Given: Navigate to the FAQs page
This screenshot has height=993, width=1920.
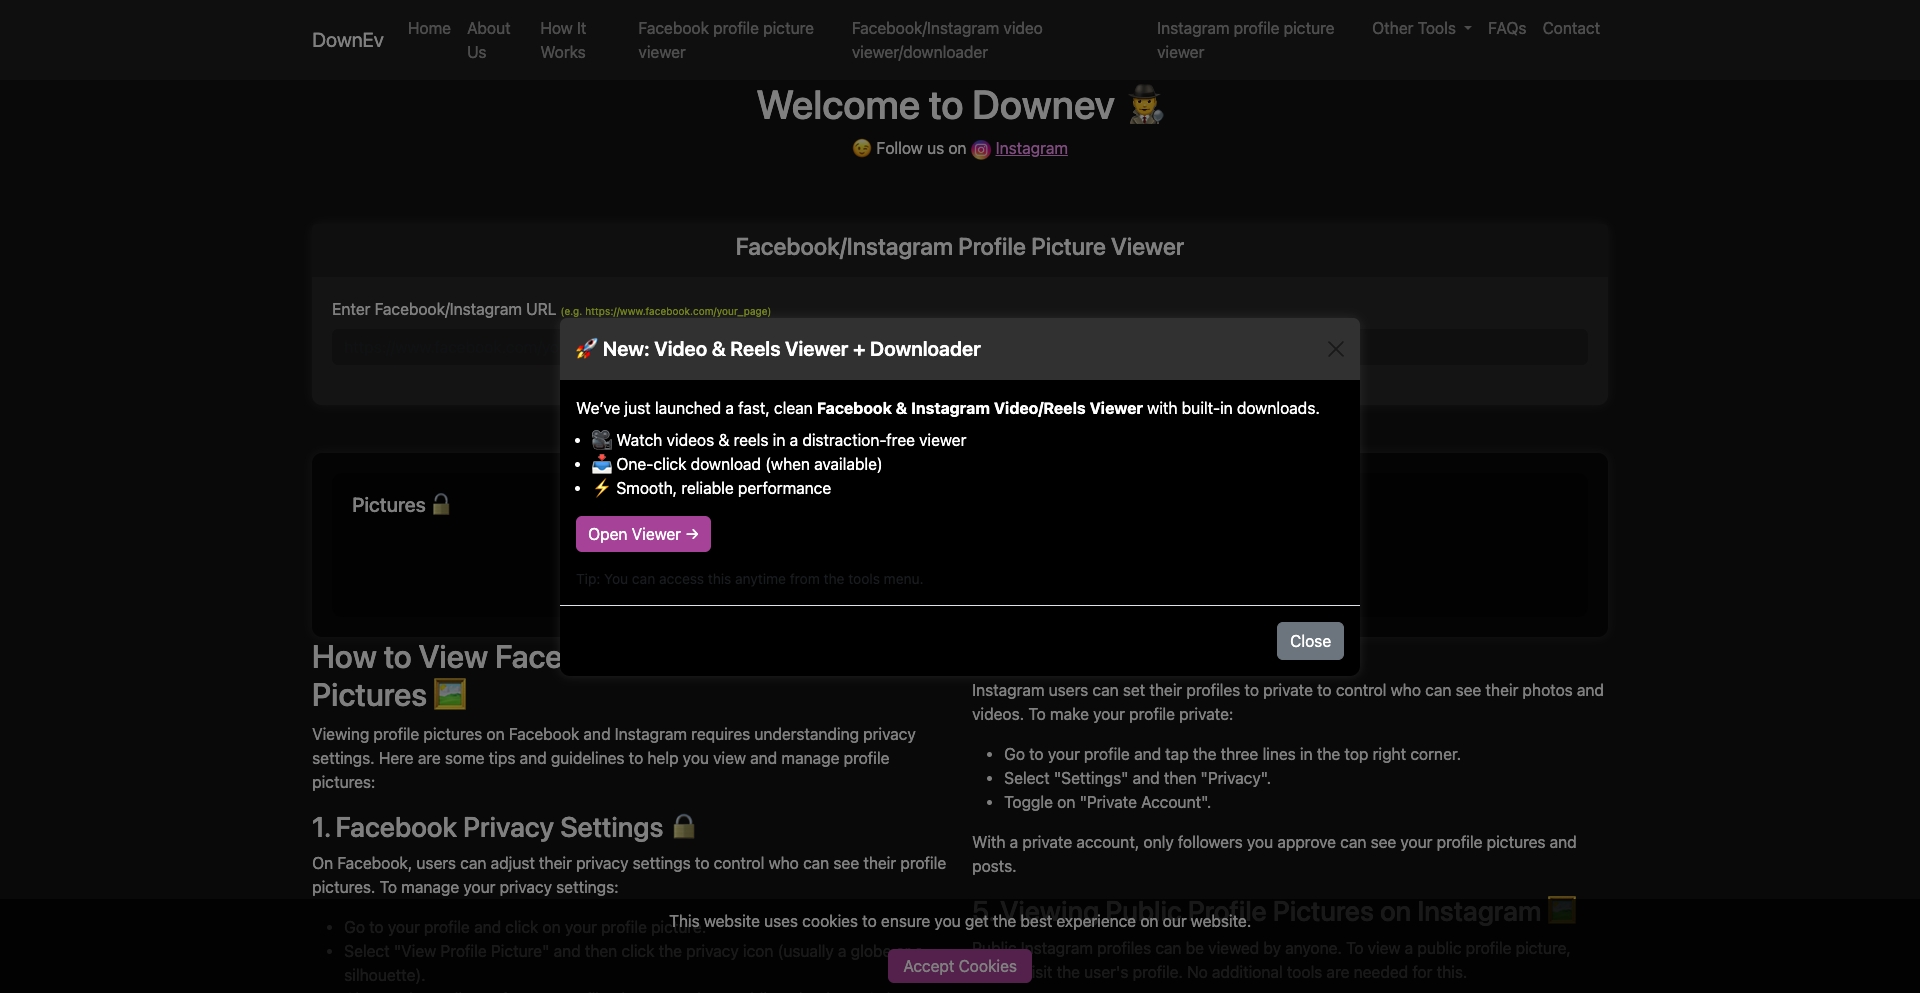Looking at the screenshot, I should (1507, 28).
